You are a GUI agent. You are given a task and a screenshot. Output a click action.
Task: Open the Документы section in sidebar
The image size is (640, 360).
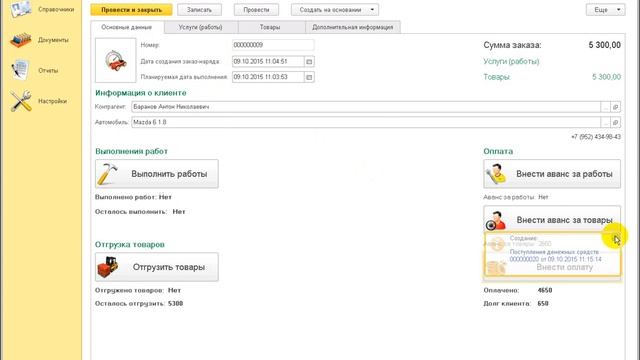[40, 40]
